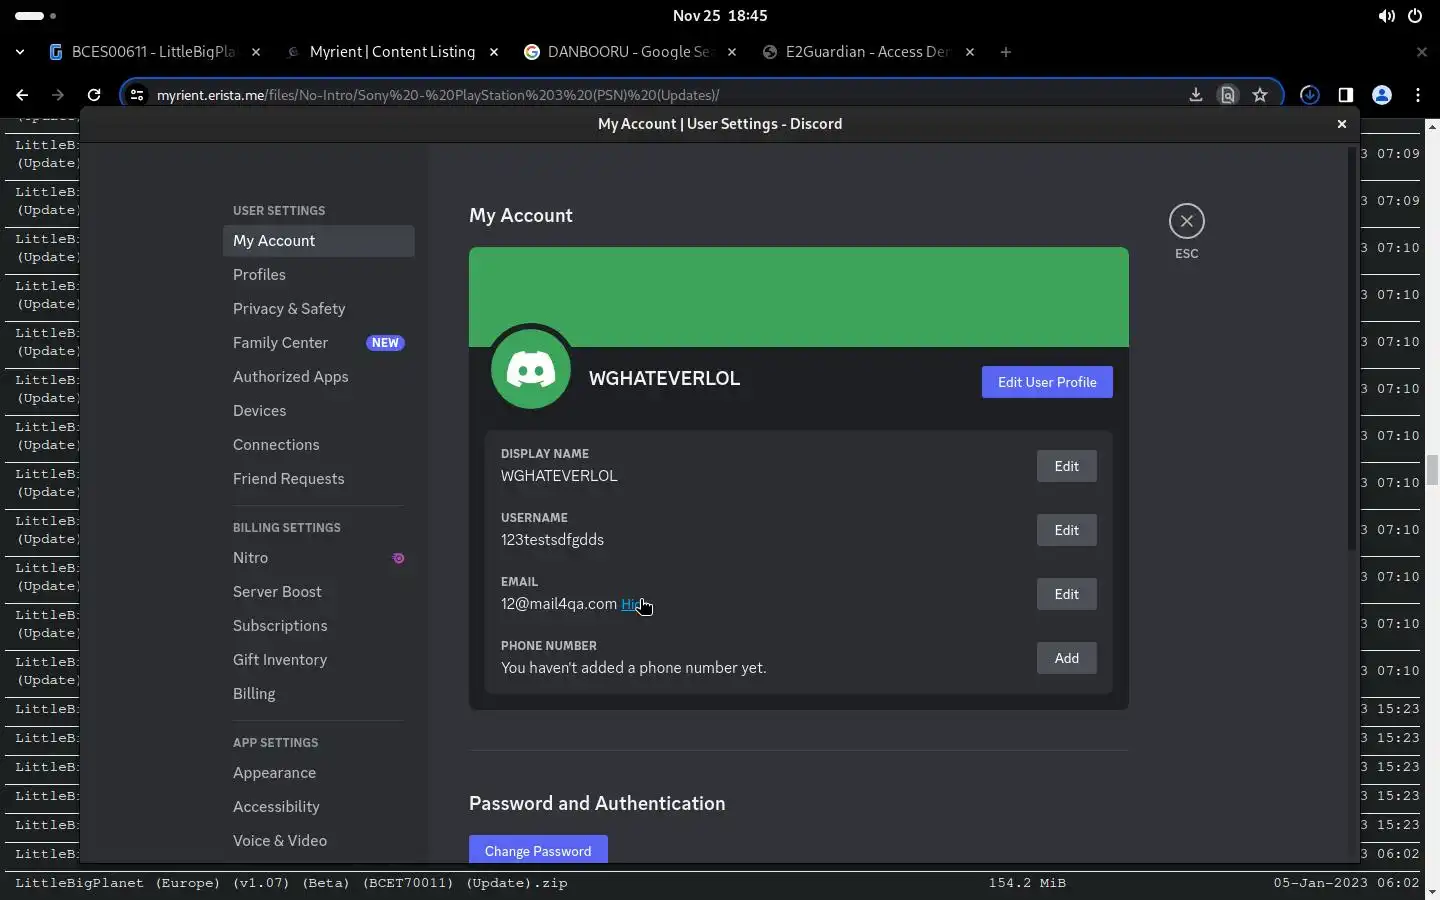Close the Myrient Content Listing tab
Image resolution: width=1440 pixels, height=900 pixels.
(494, 52)
